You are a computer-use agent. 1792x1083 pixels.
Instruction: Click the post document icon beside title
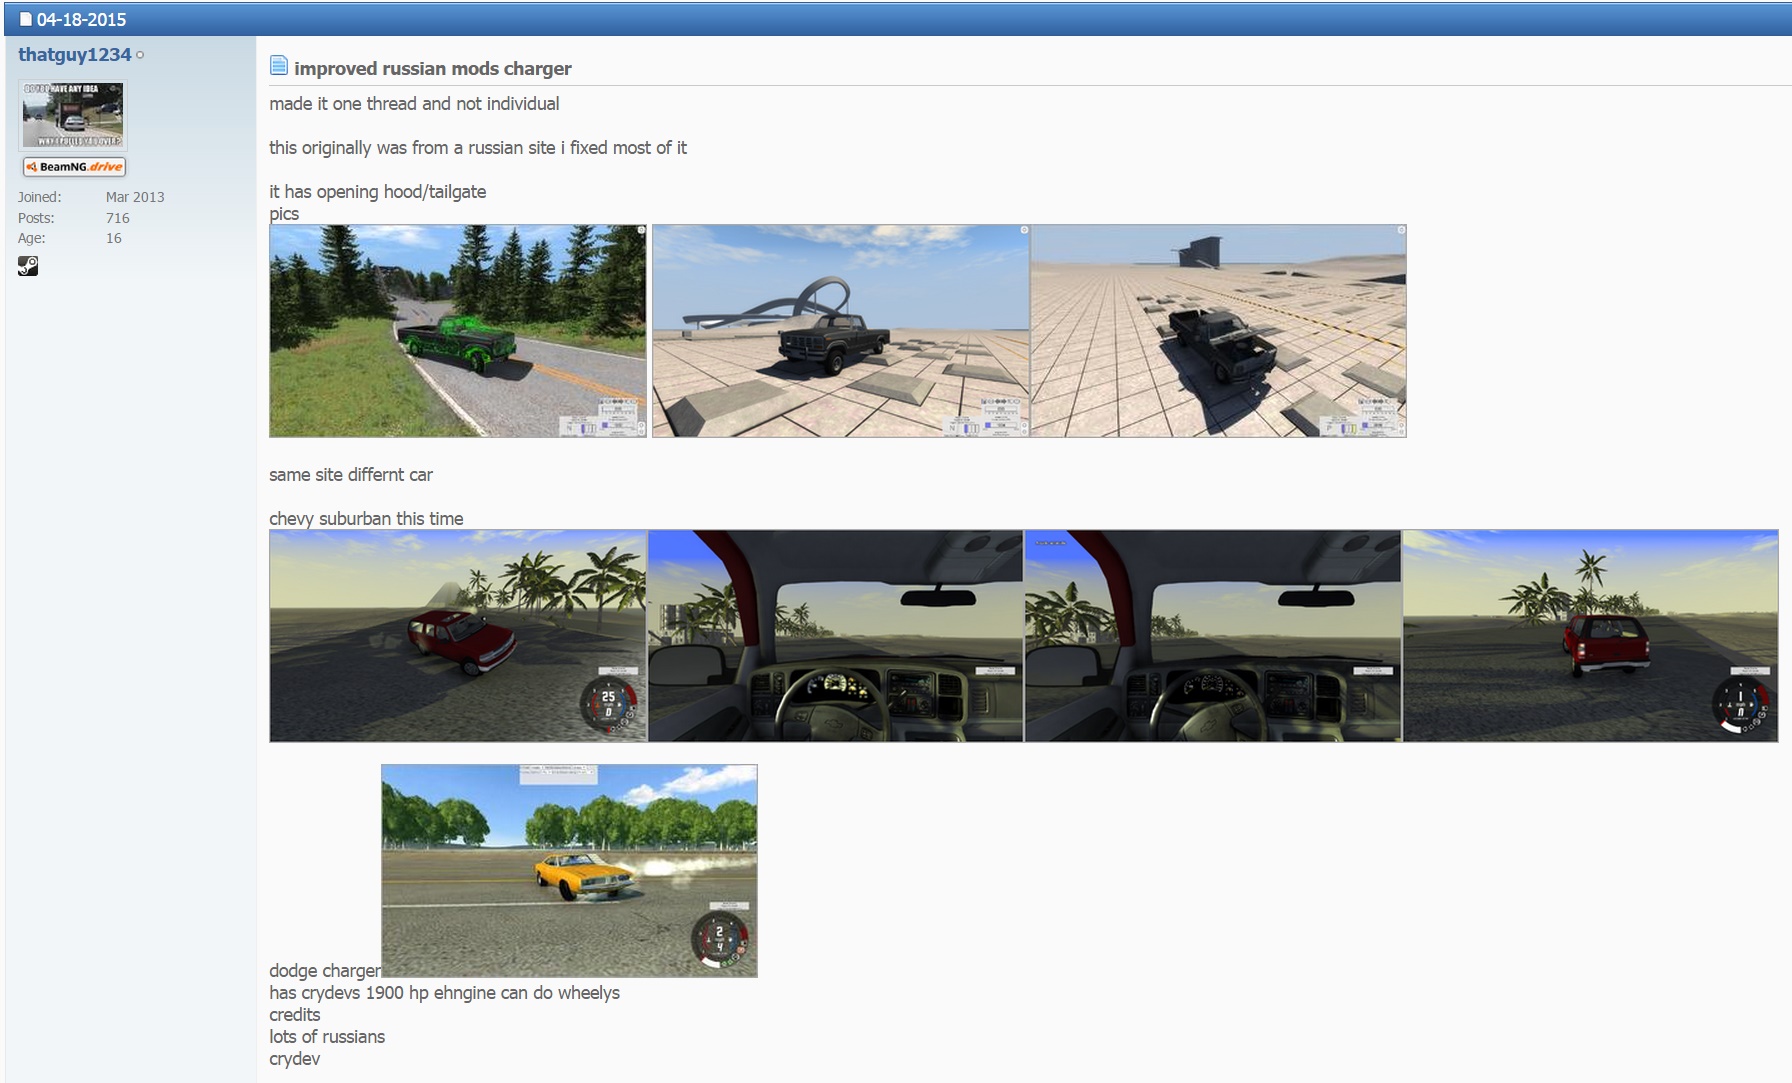pyautogui.click(x=279, y=66)
